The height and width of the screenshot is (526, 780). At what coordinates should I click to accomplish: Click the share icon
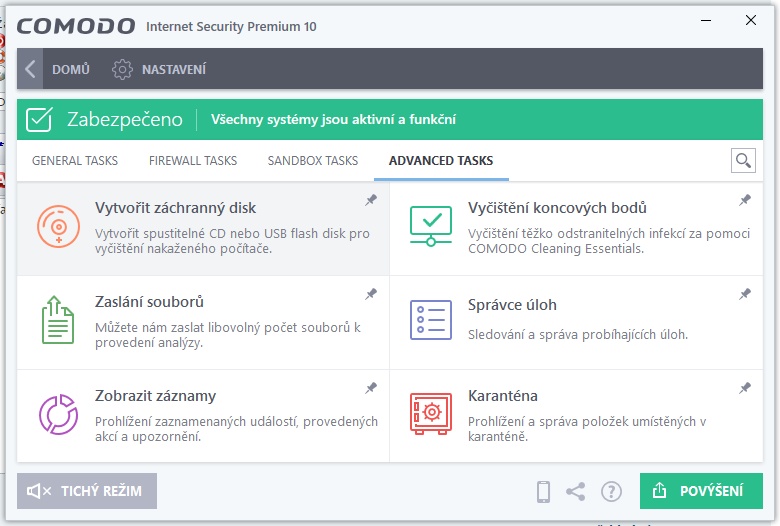tap(575, 491)
